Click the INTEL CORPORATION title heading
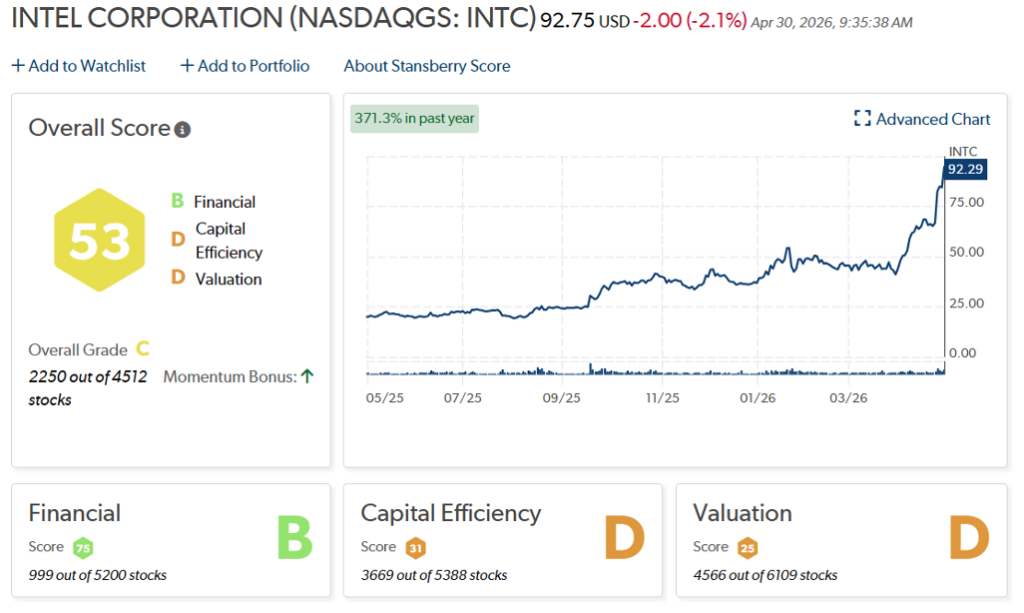Image resolution: width=1024 pixels, height=613 pixels. pyautogui.click(x=274, y=18)
